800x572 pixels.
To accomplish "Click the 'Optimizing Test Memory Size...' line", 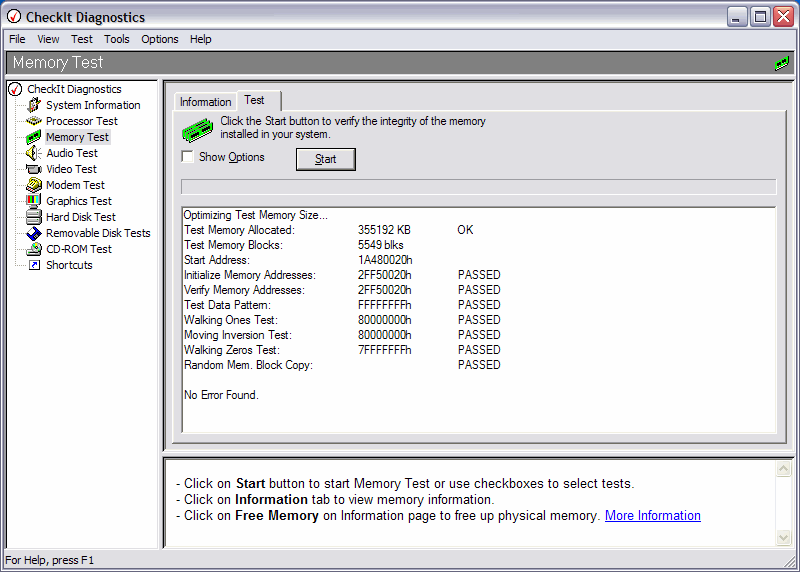I will click(256, 215).
